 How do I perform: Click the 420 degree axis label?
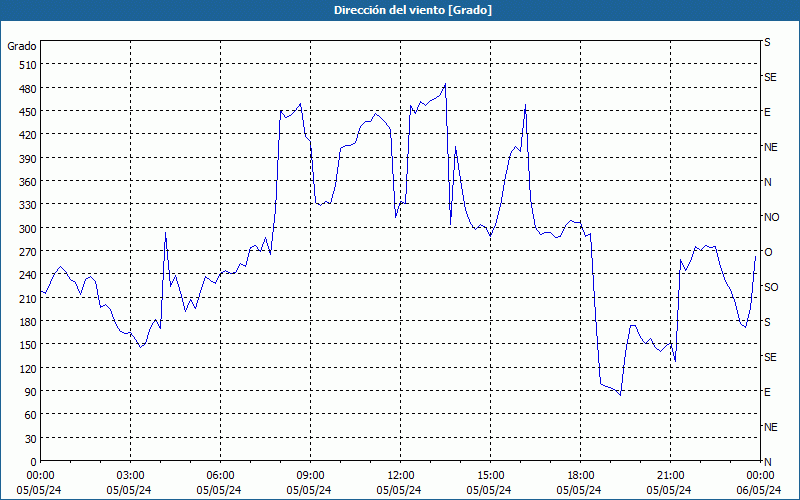28,135
